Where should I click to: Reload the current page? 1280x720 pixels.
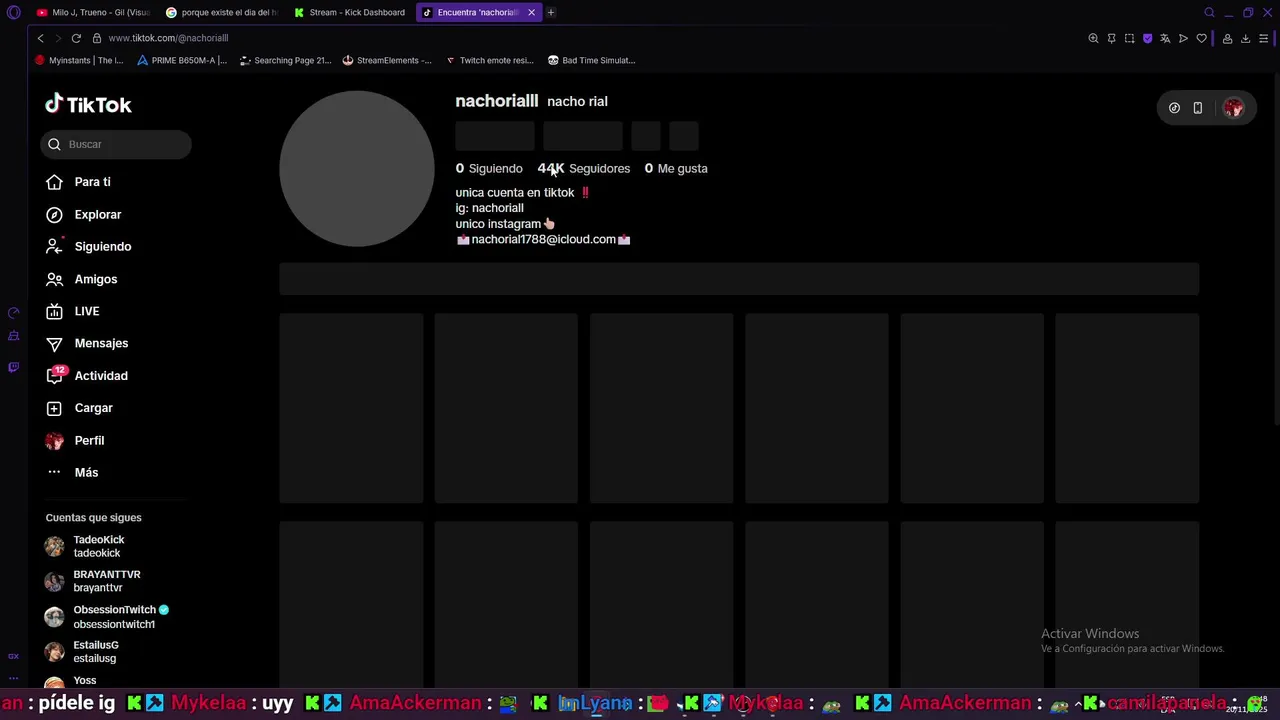(75, 38)
